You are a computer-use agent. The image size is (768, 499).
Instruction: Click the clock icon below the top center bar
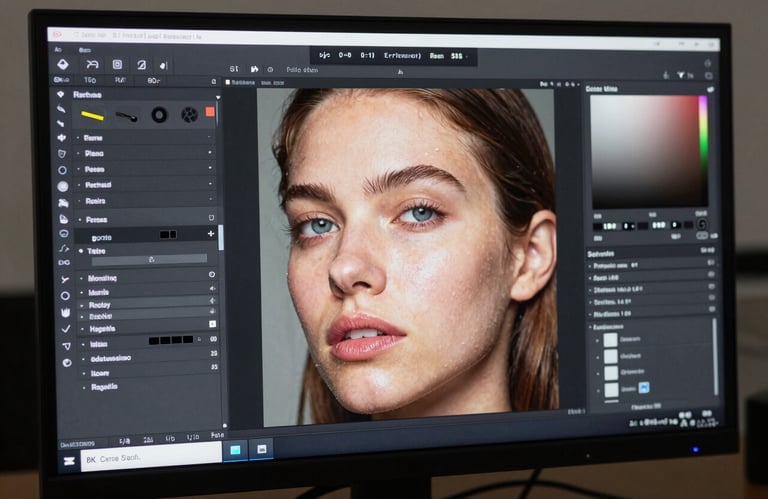coord(270,70)
